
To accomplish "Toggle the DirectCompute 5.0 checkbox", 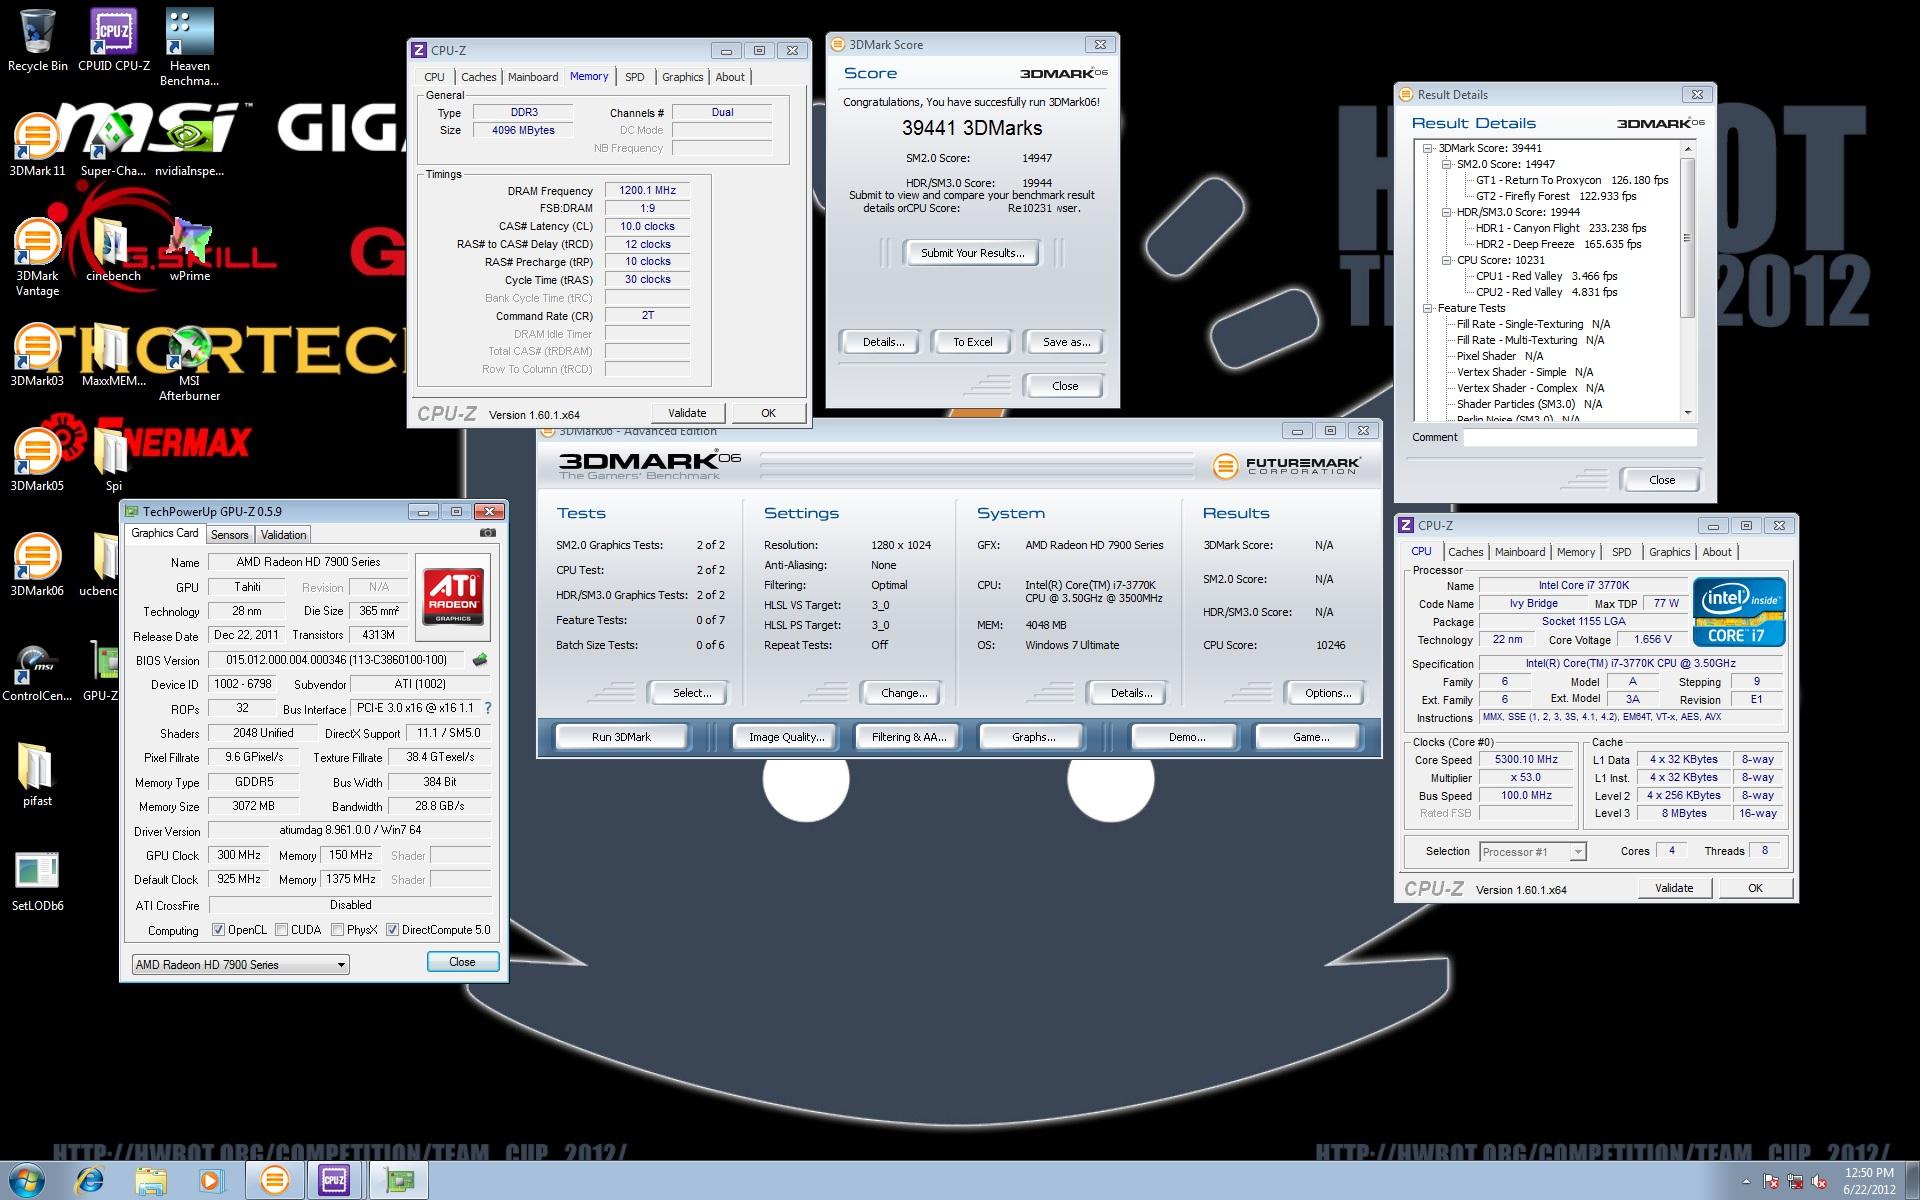I will pos(392,930).
